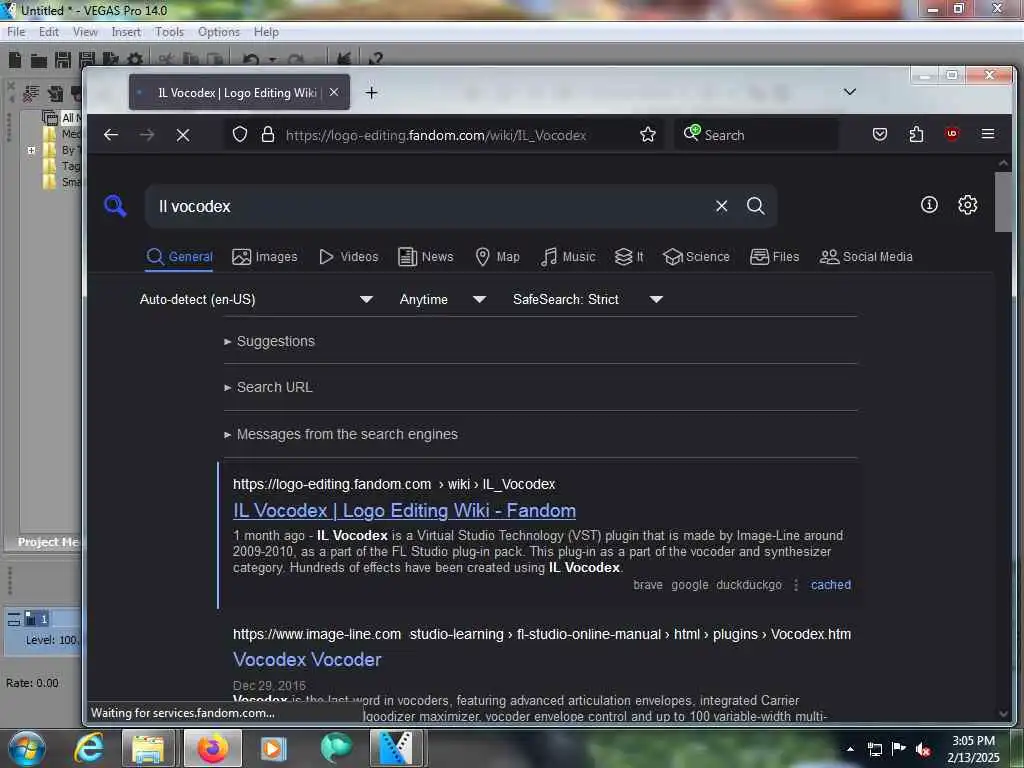Open the VEGAS Pro Options menu
The height and width of the screenshot is (768, 1024).
219,32
